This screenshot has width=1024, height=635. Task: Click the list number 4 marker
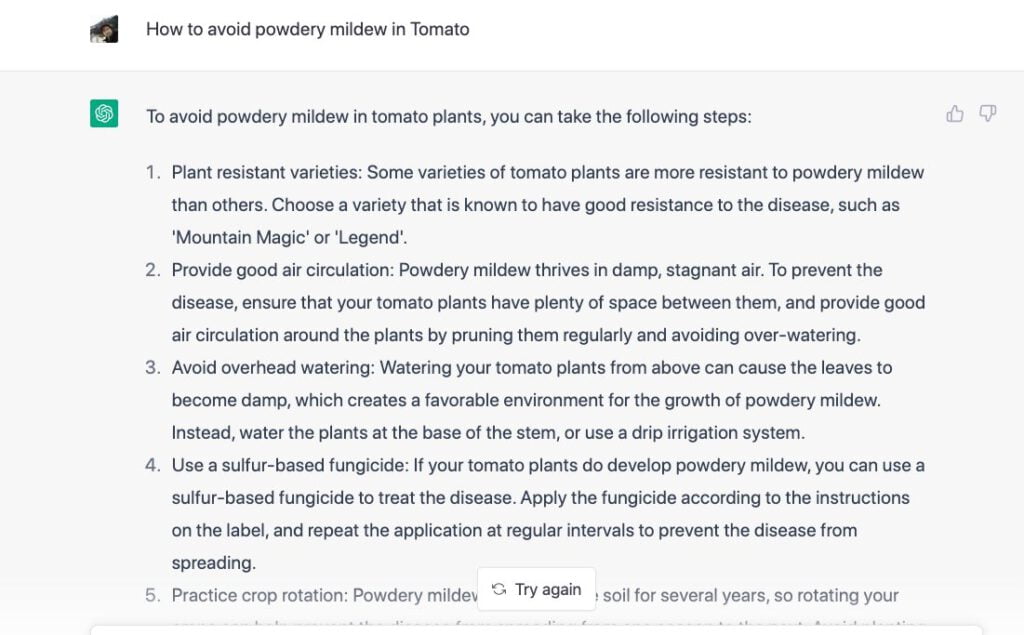152,465
